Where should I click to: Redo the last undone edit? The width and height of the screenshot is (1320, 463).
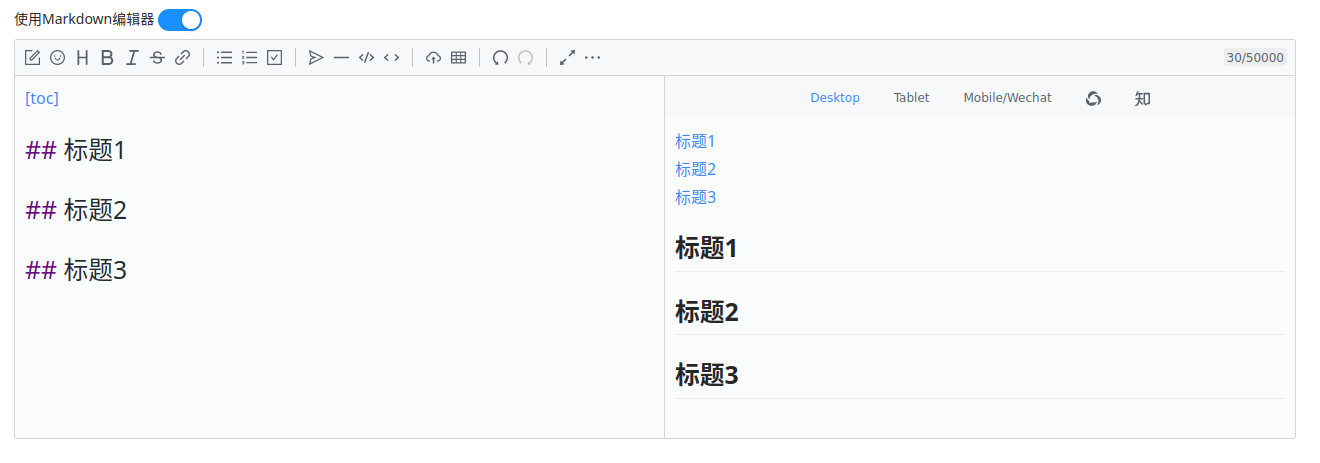[x=525, y=58]
